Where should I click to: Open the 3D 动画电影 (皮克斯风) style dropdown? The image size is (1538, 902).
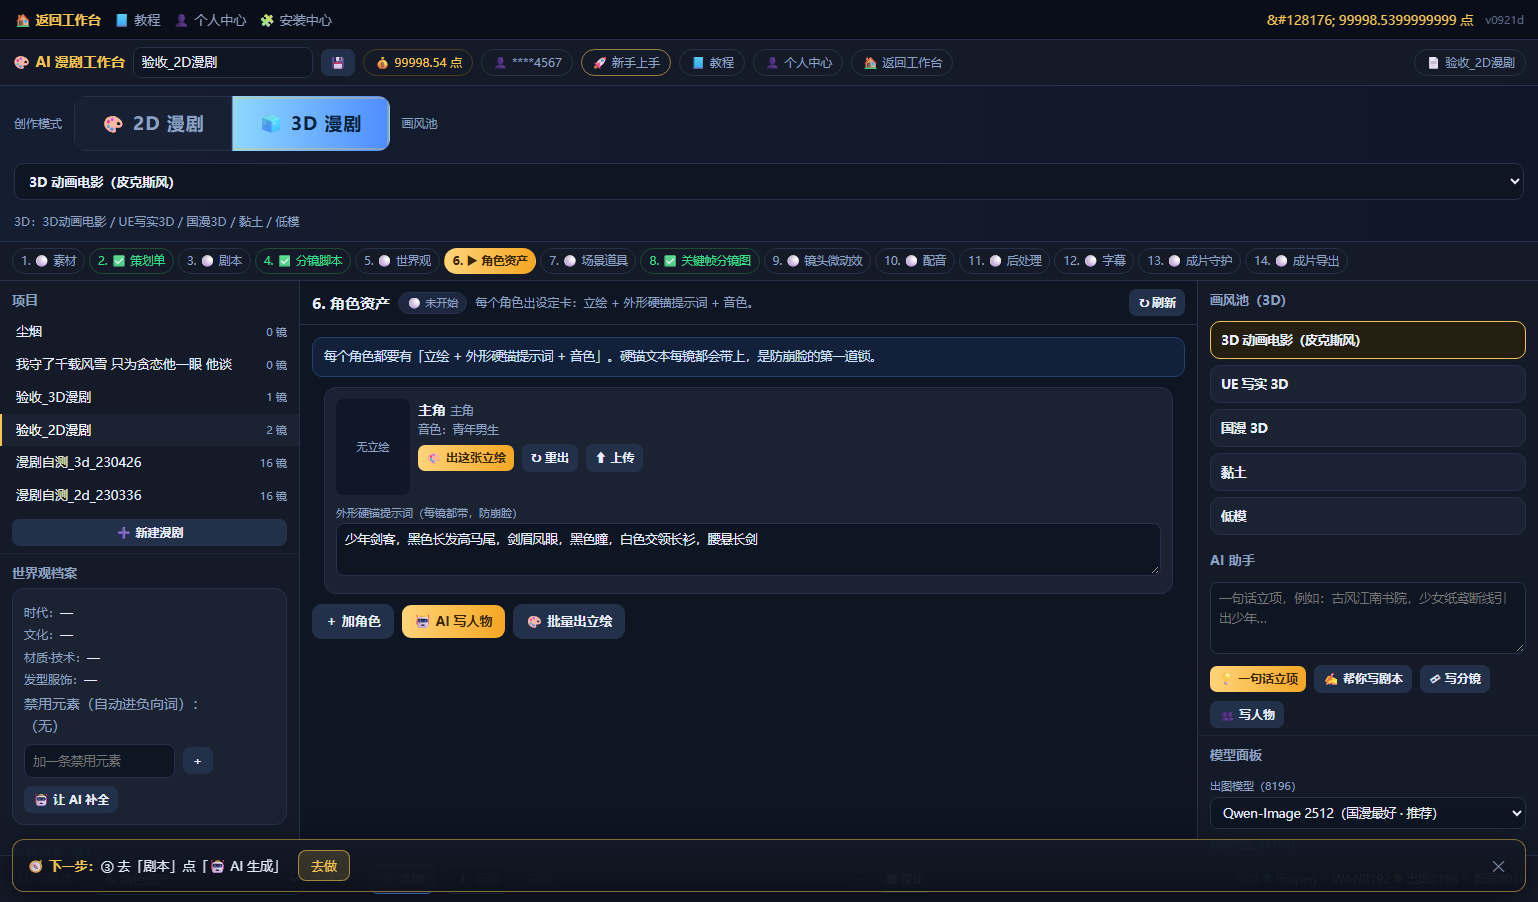(x=768, y=182)
